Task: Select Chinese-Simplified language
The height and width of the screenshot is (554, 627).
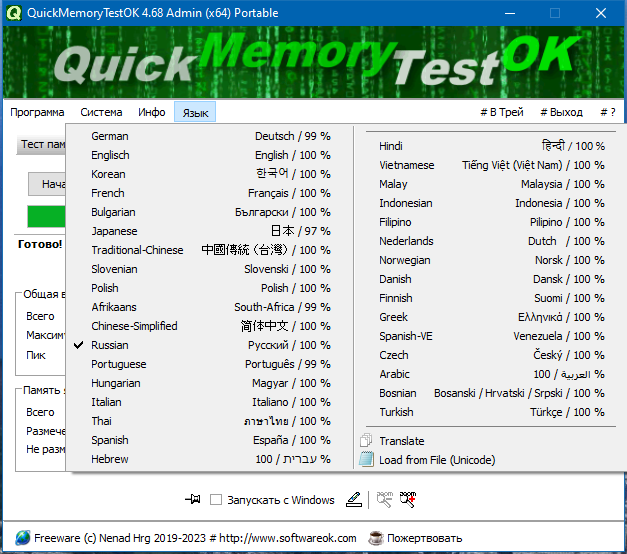Action: 210,326
